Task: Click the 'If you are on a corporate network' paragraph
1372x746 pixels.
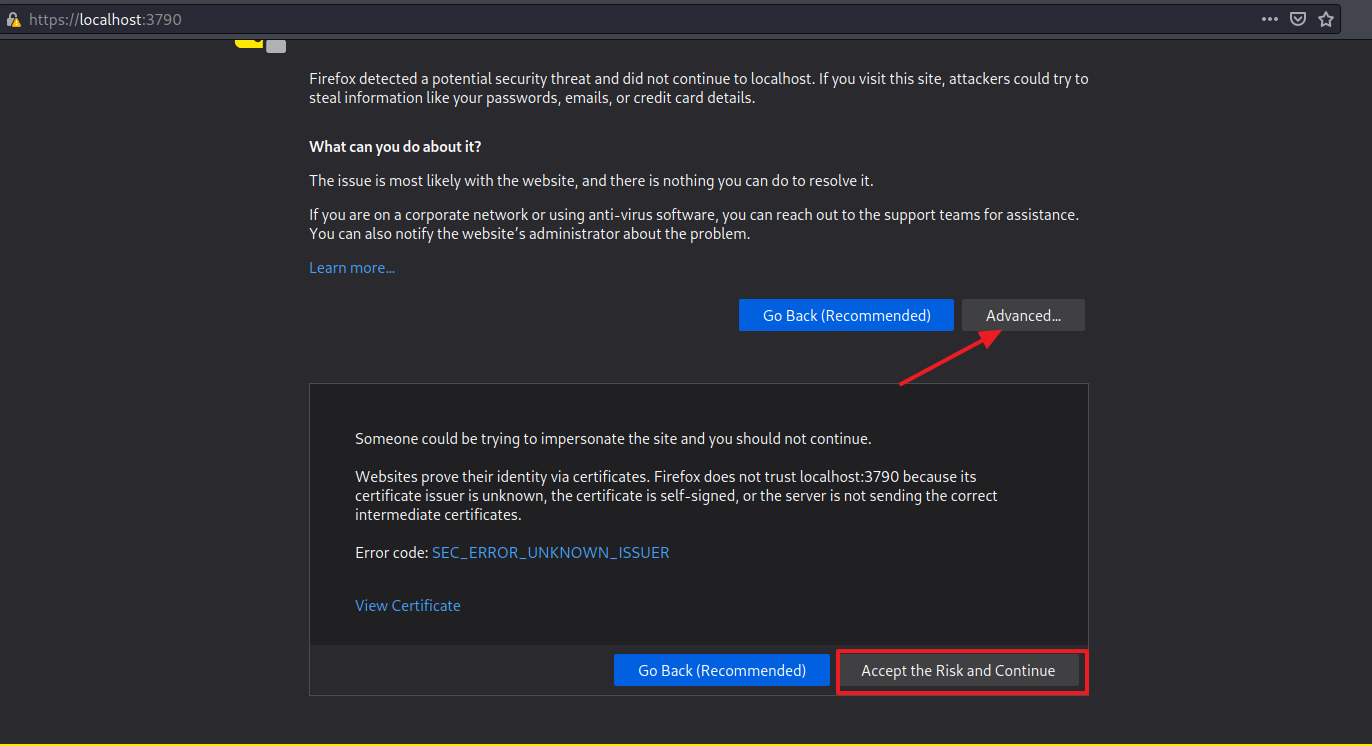Action: pos(694,224)
